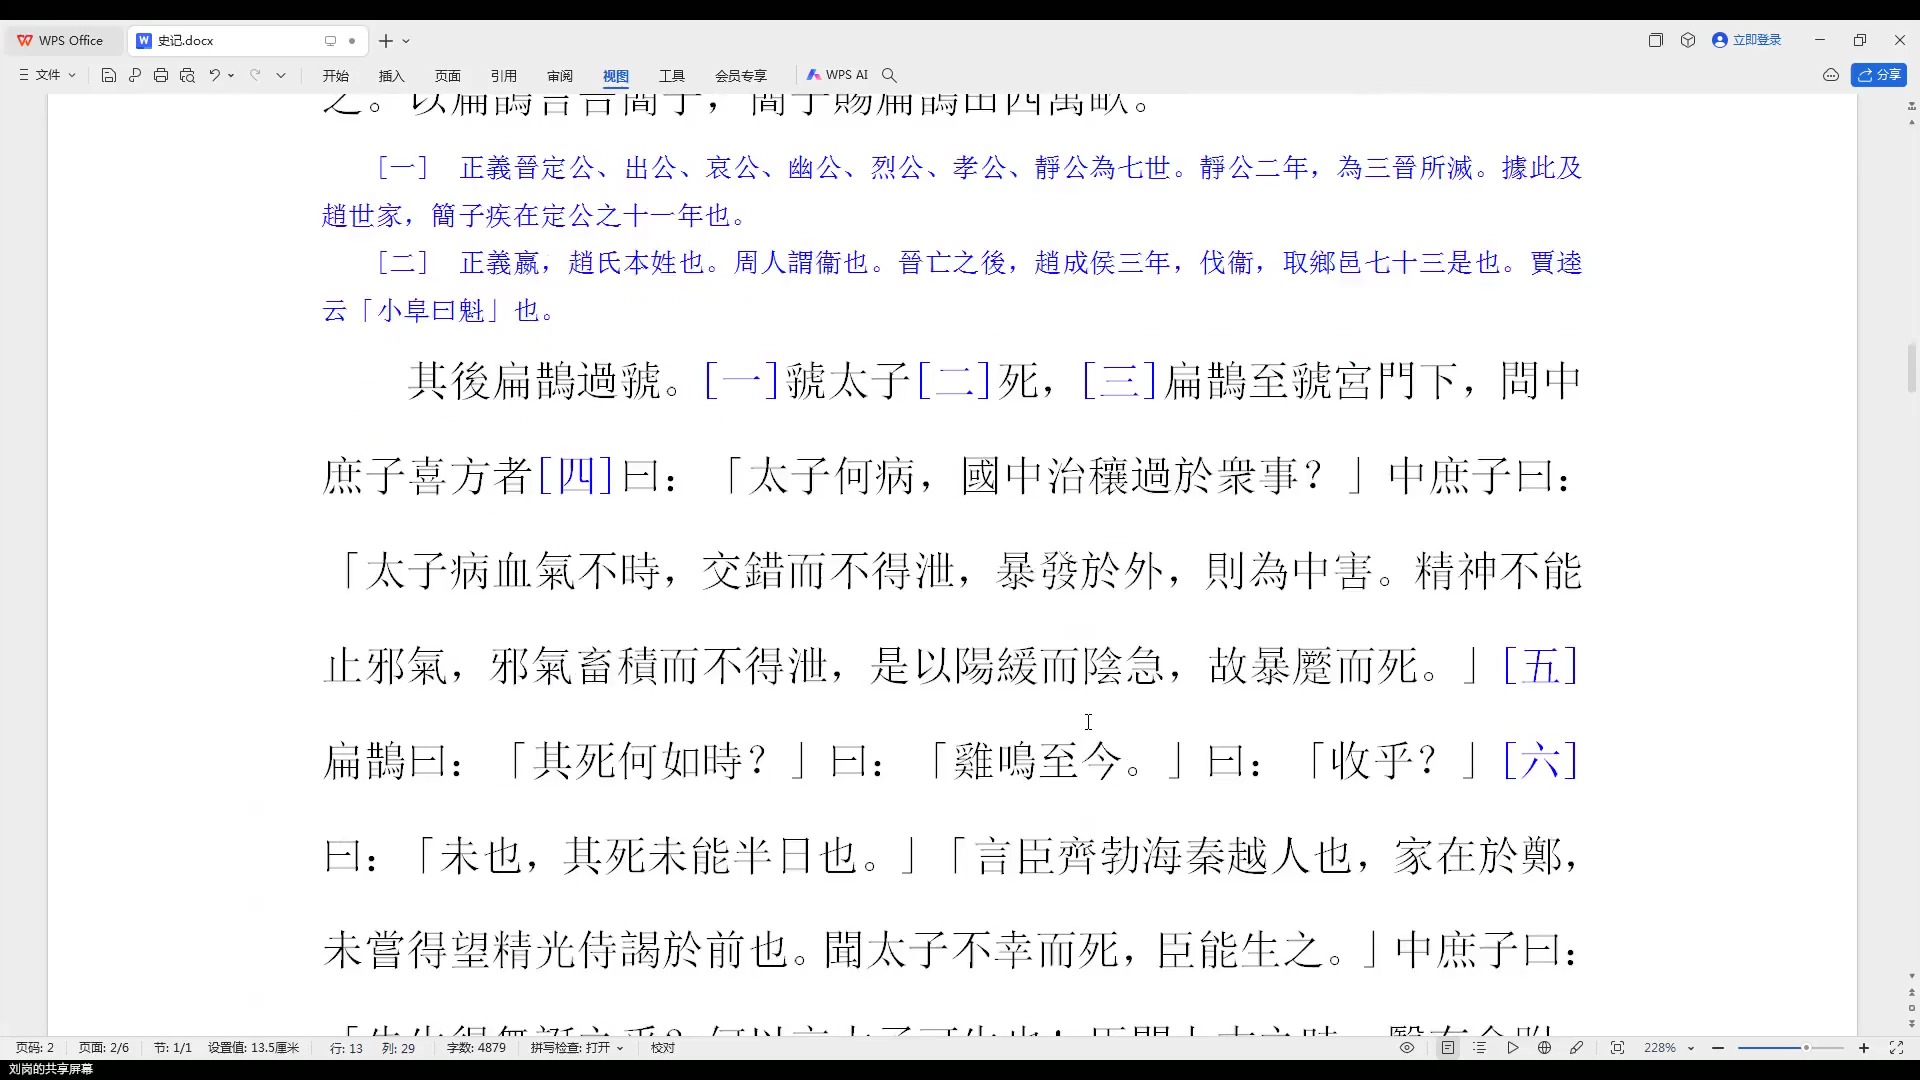Click footnote reference [六] after 收乎
1920x1080 pixels.
(1541, 761)
